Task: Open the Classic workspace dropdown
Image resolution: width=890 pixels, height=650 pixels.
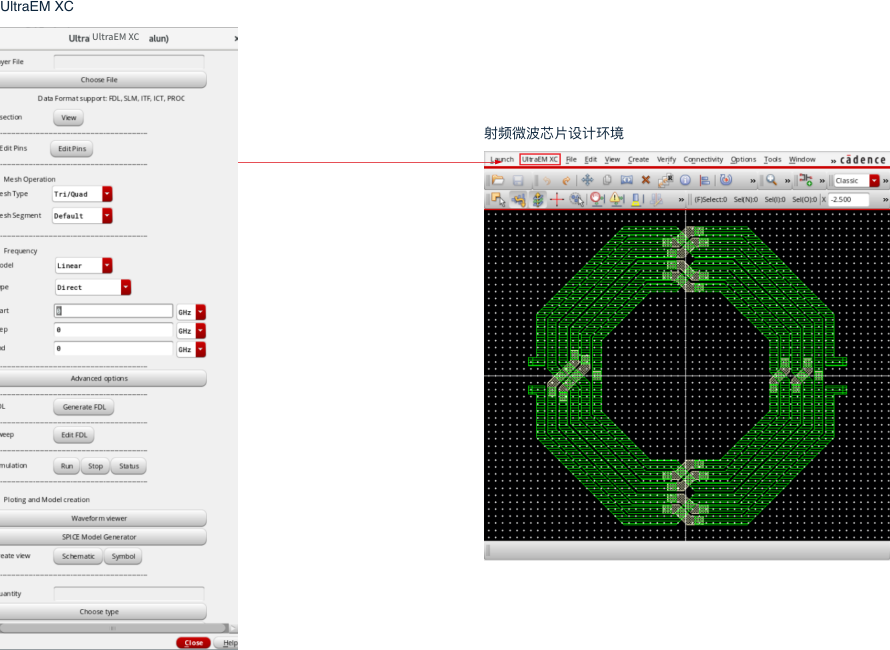Action: coord(874,181)
